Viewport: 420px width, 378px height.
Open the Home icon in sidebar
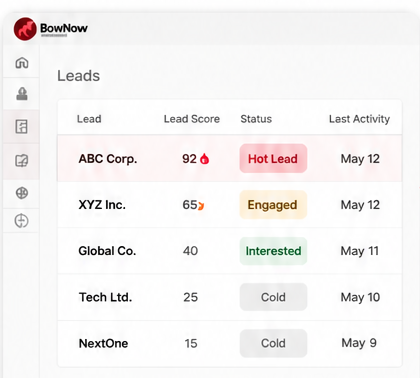(22, 62)
